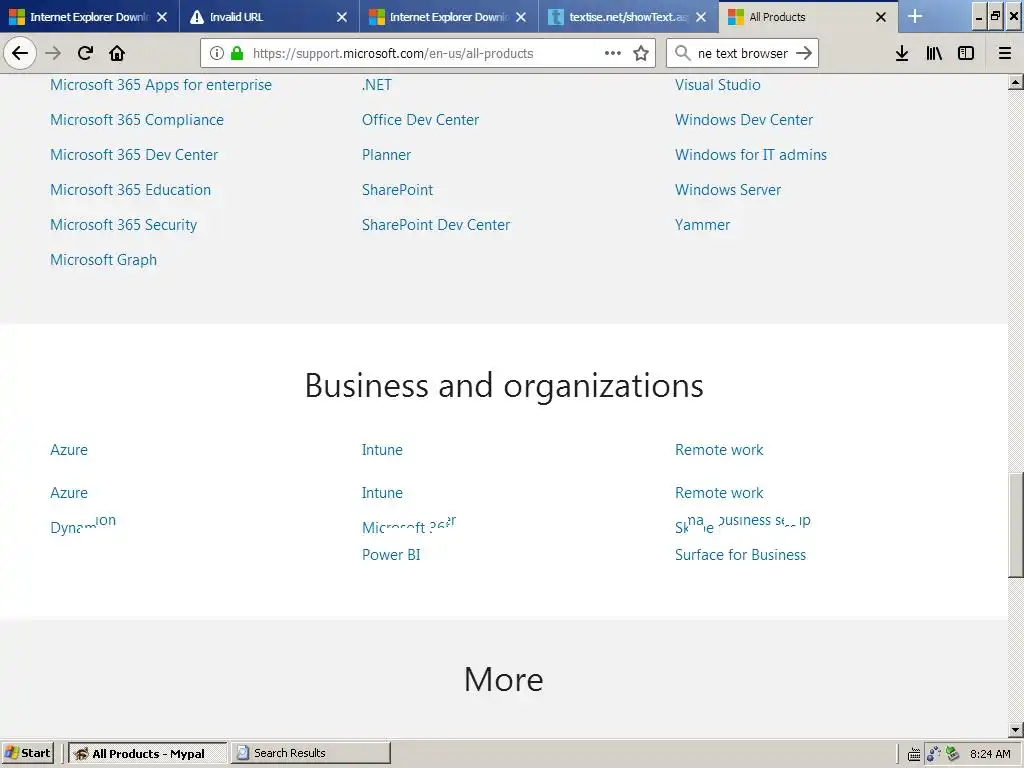Open the Windows Start menu
The height and width of the screenshot is (768, 1024).
point(27,753)
